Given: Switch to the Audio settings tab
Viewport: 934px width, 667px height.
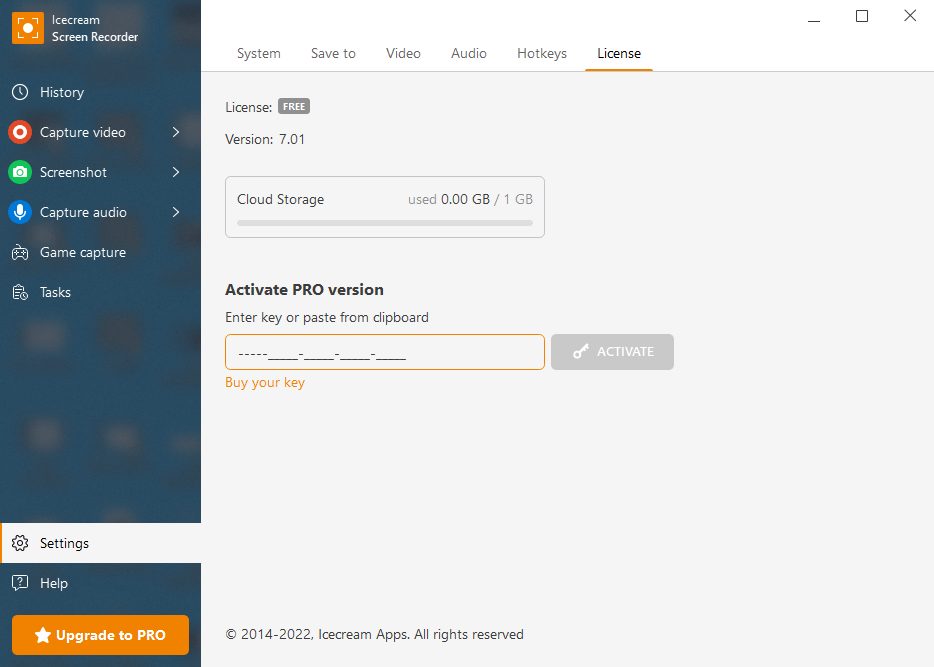Looking at the screenshot, I should coord(468,53).
